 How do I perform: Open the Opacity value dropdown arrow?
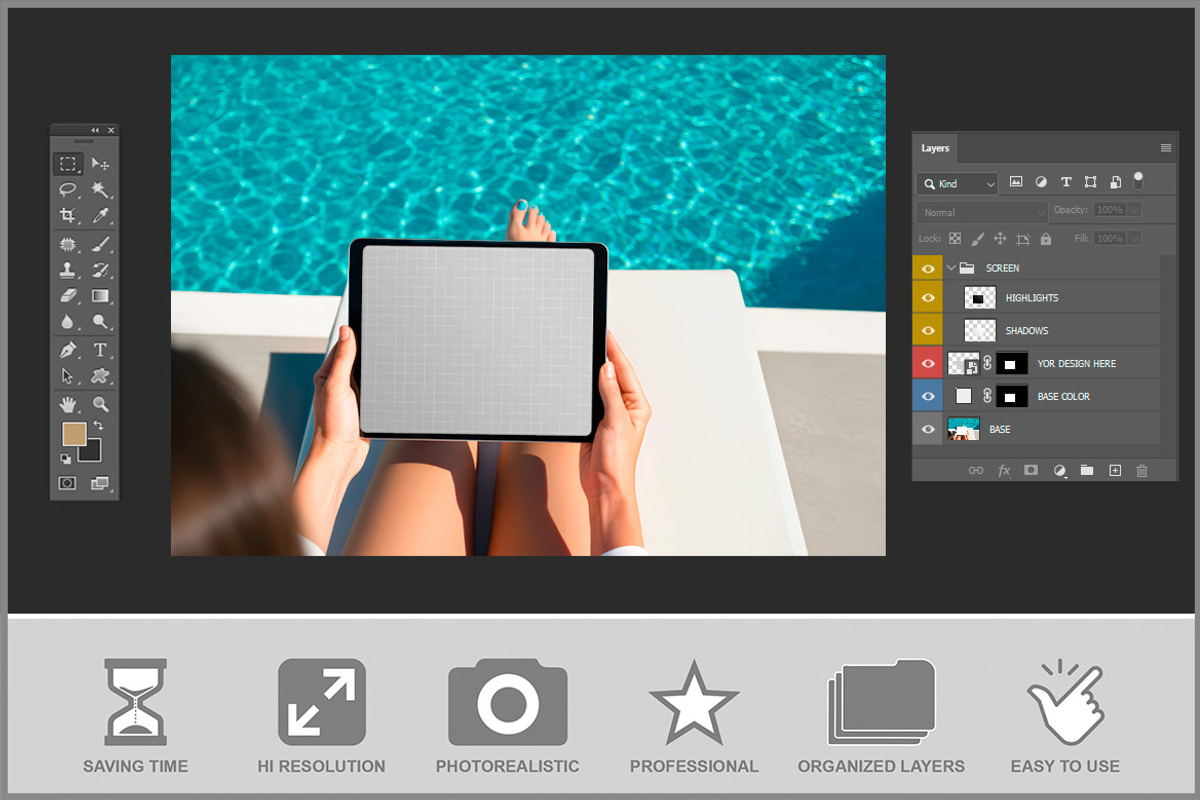click(1132, 210)
